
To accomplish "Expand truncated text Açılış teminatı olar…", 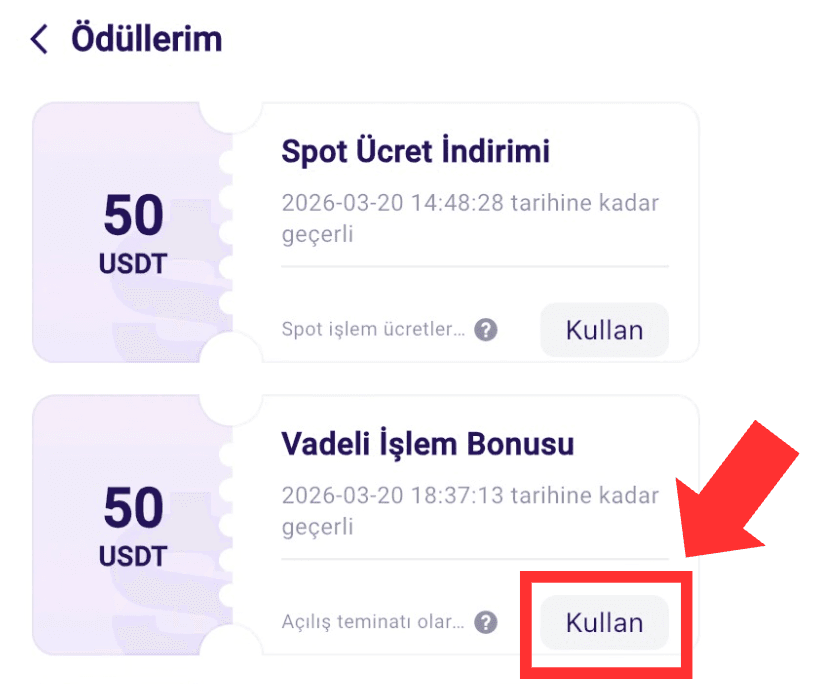I will (x=372, y=622).
